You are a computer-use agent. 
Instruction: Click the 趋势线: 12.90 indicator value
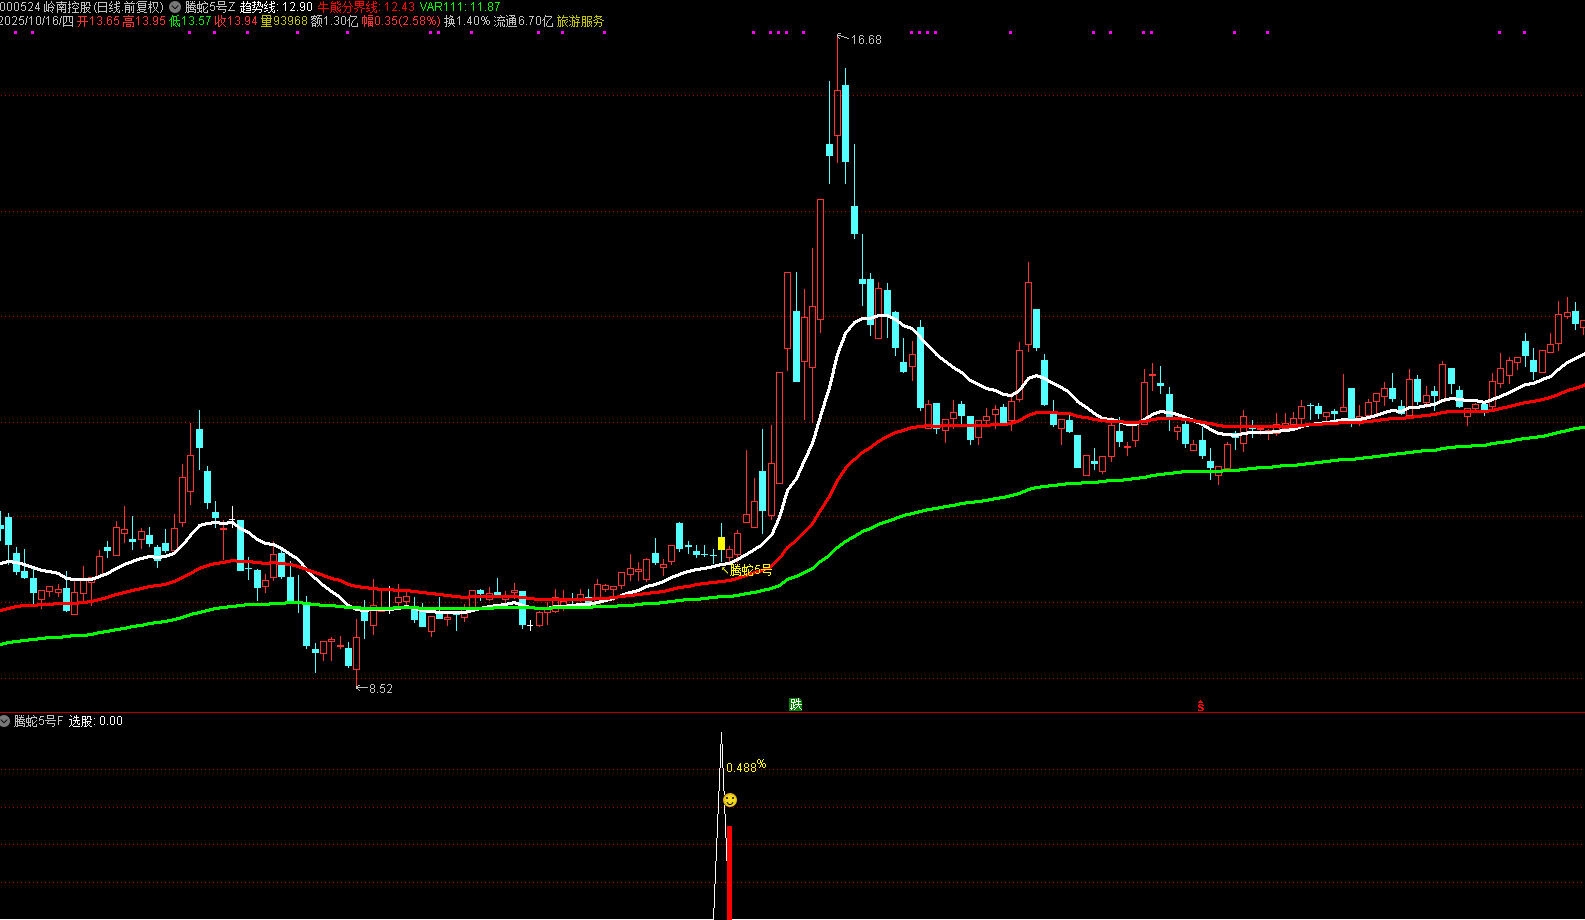[276, 7]
